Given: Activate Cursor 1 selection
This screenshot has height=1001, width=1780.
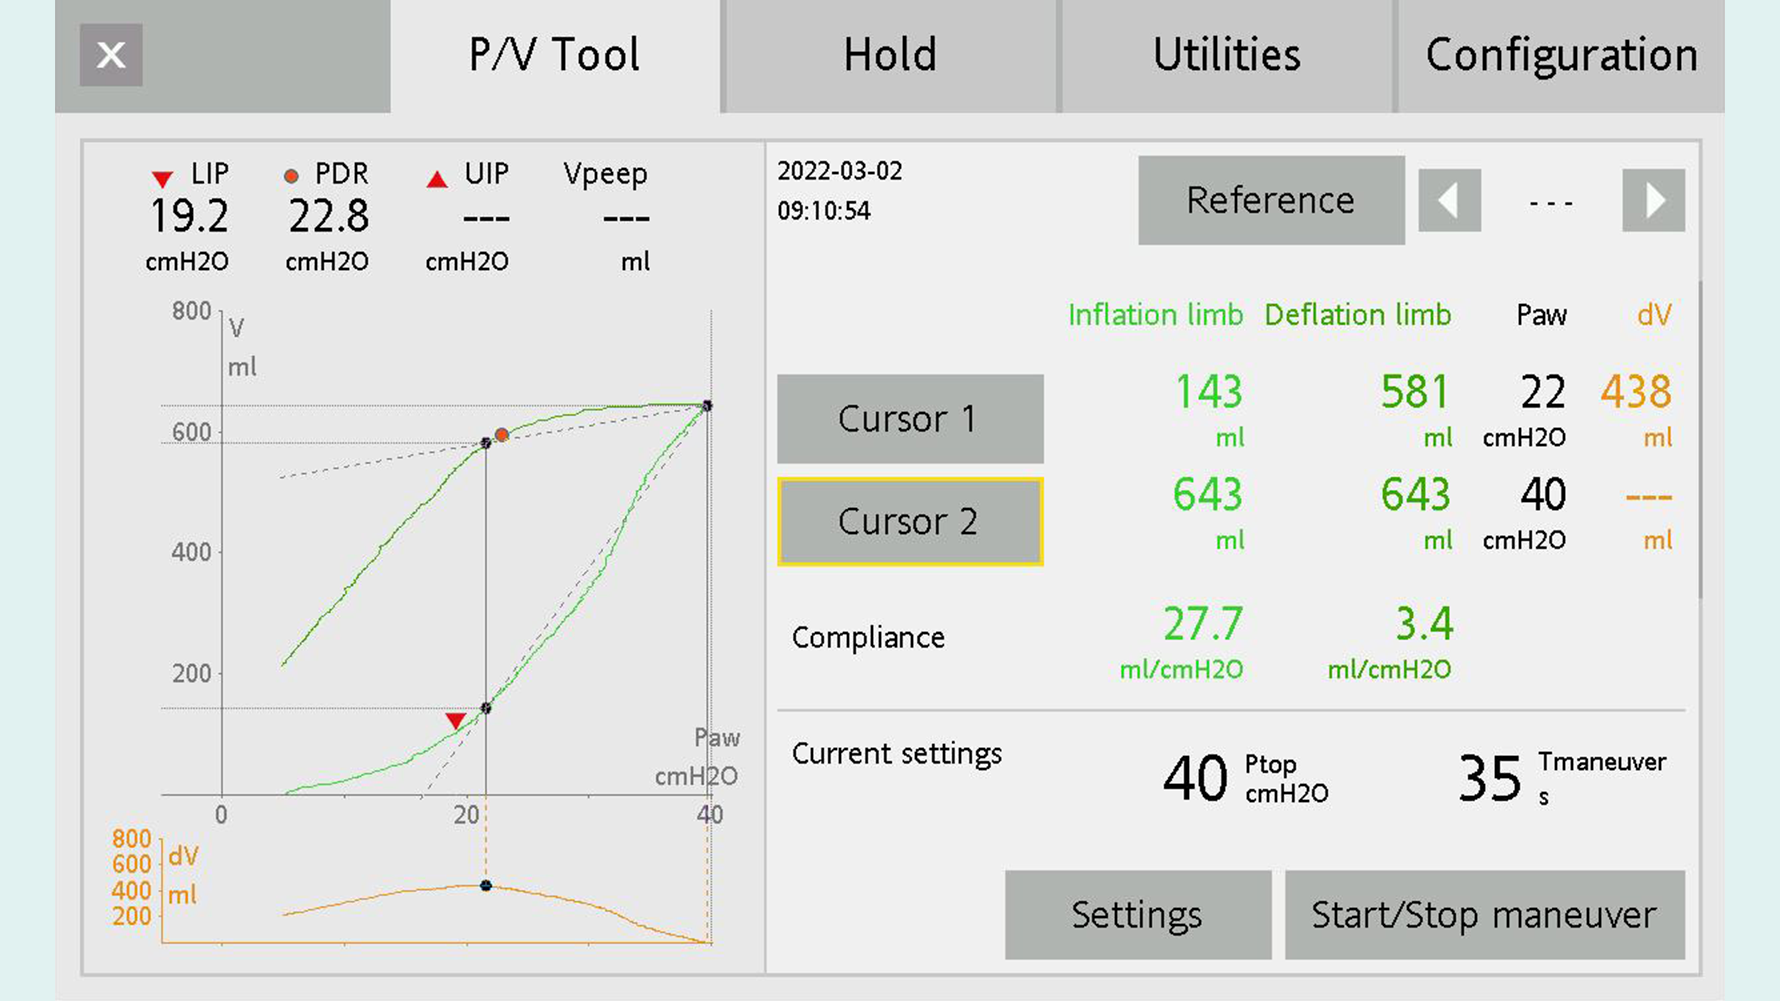Looking at the screenshot, I should coord(909,419).
